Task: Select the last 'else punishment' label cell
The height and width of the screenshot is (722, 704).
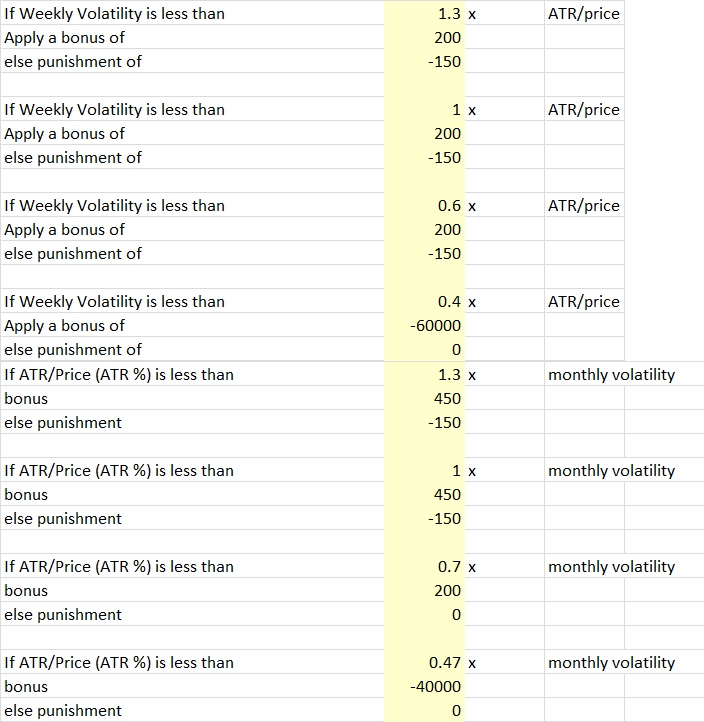Action: click(192, 710)
